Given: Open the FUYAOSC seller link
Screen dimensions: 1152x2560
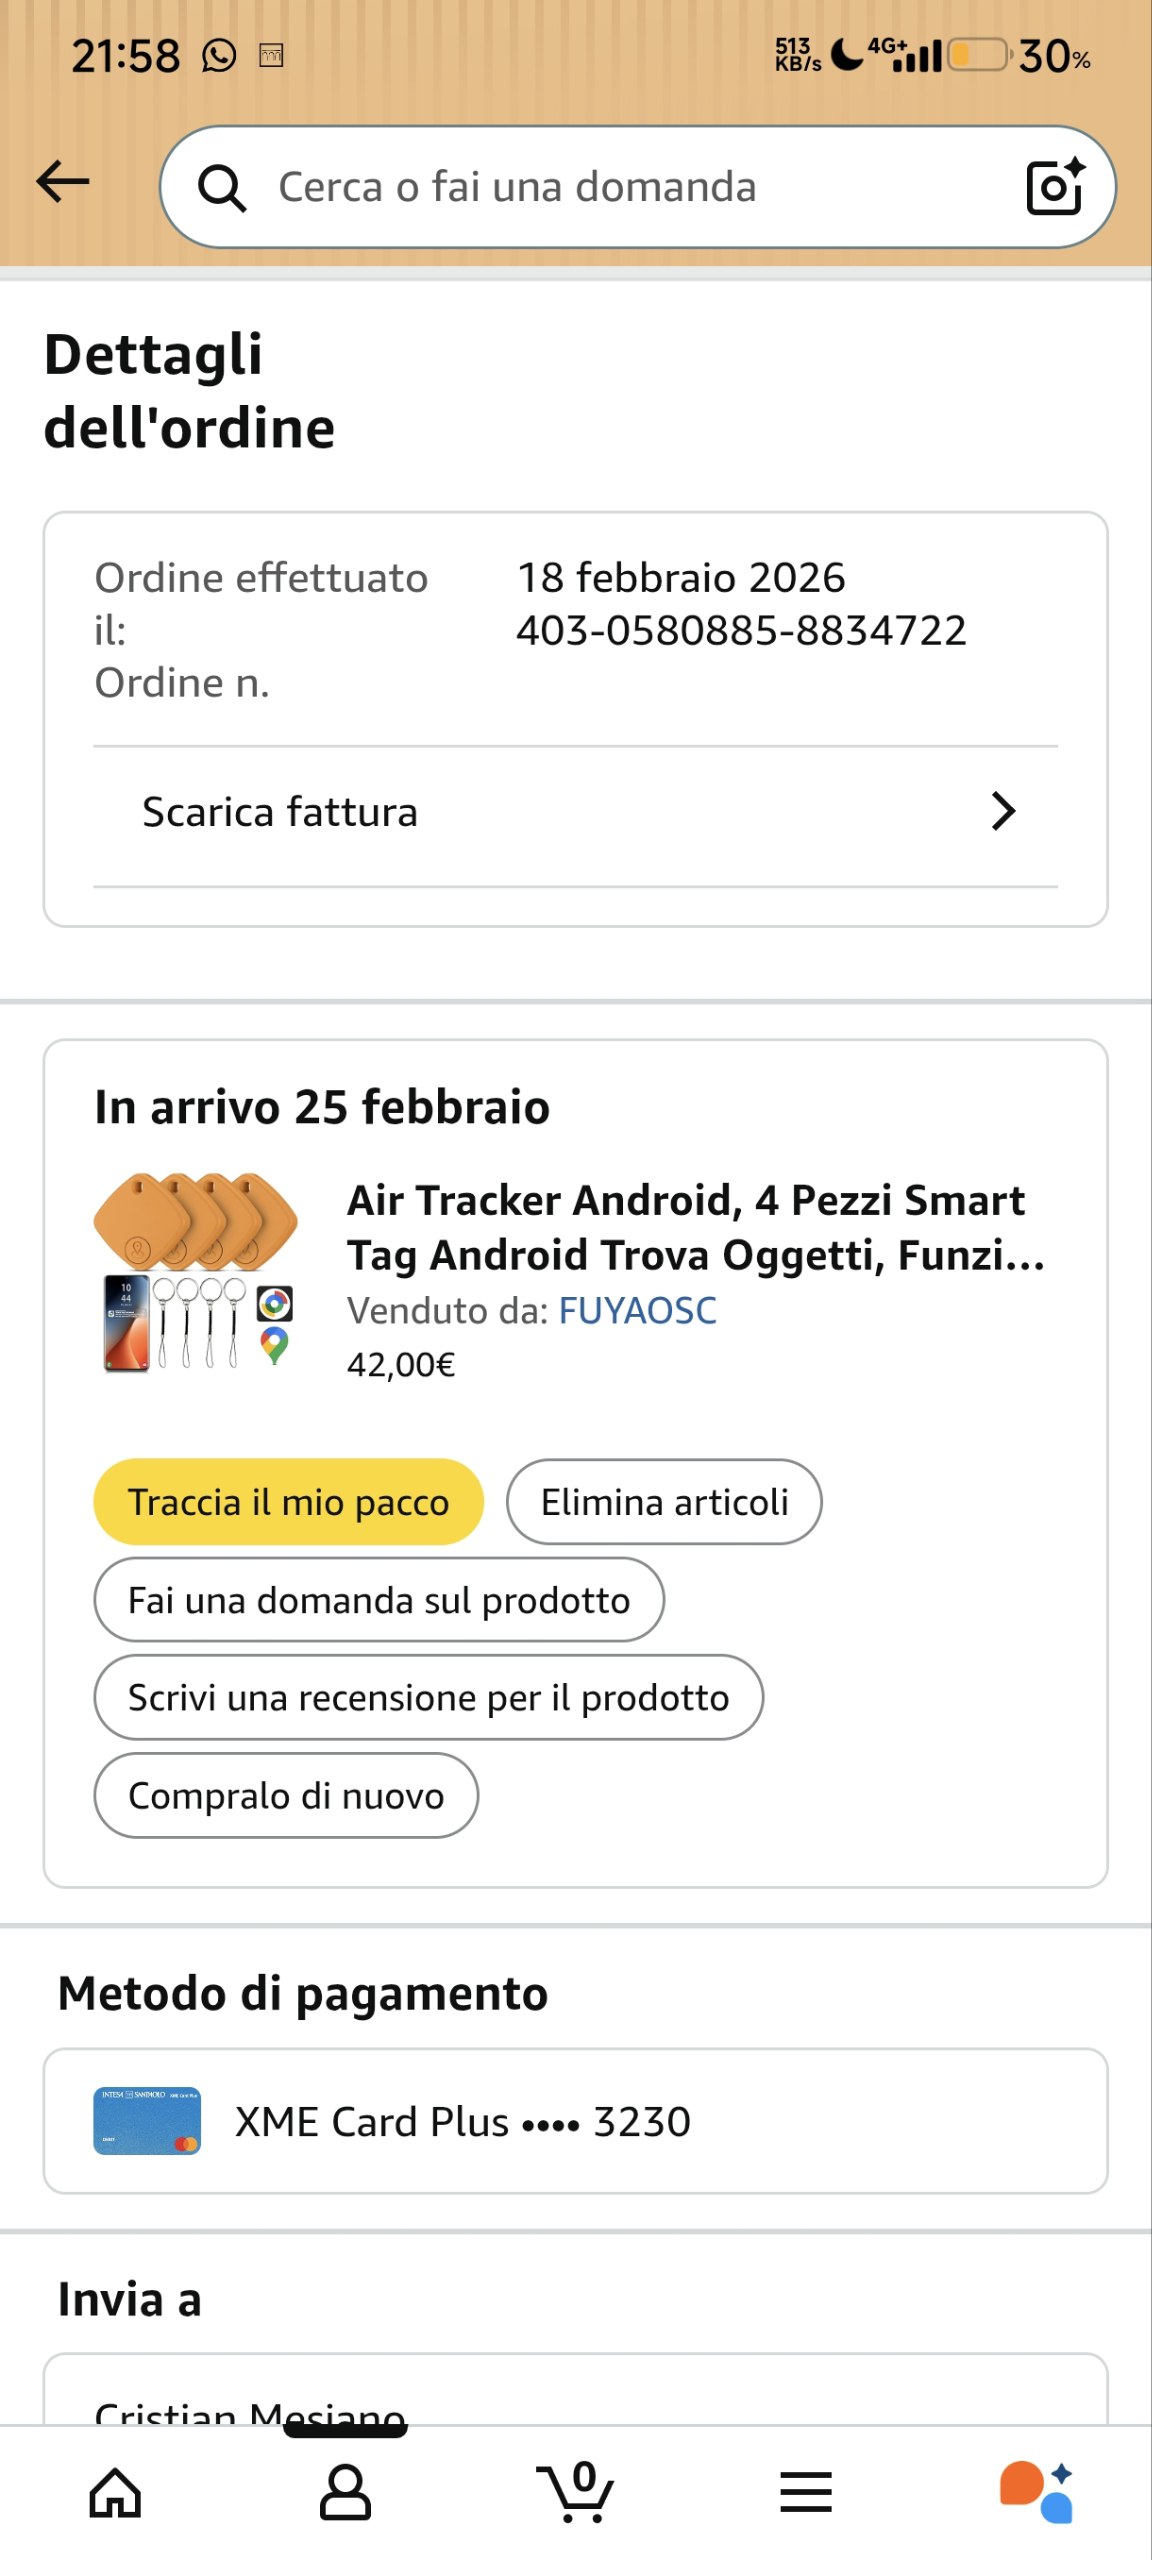Looking at the screenshot, I should (x=637, y=1311).
